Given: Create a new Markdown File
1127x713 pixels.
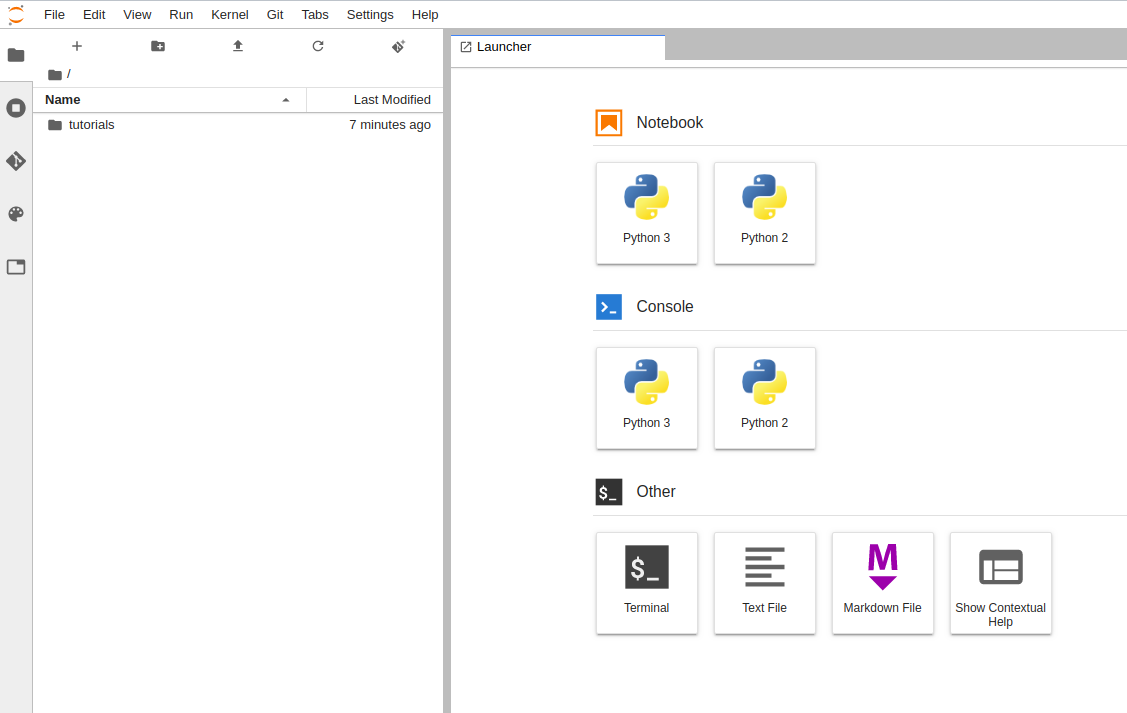Looking at the screenshot, I should [x=882, y=583].
